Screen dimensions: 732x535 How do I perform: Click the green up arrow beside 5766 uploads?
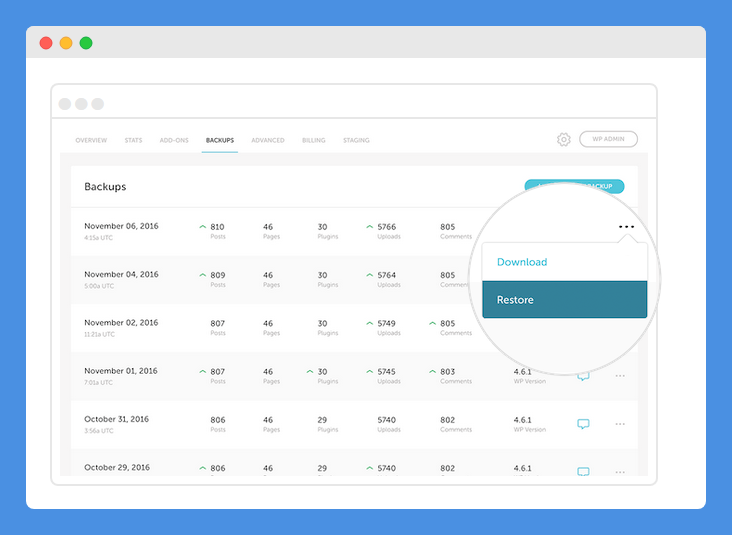370,226
